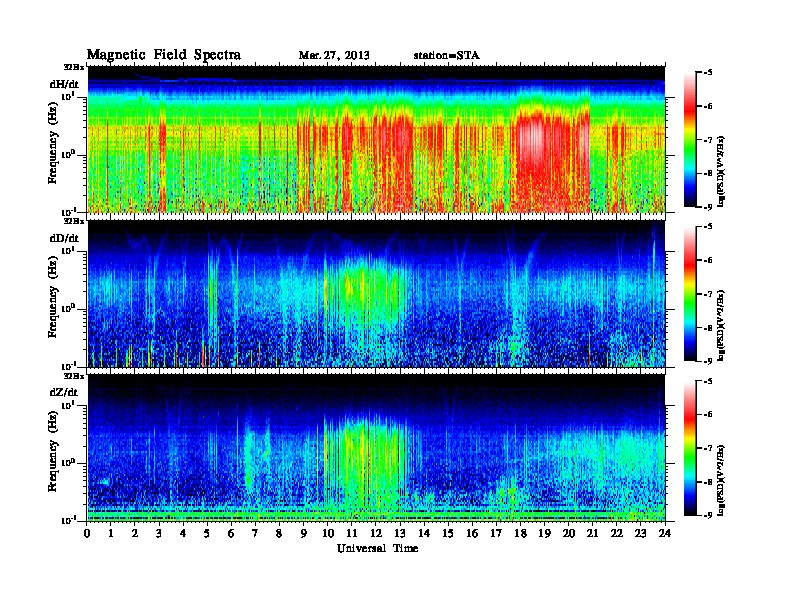792x612 pixels.
Task: Click hour "20" on the time axis
Action: [569, 533]
